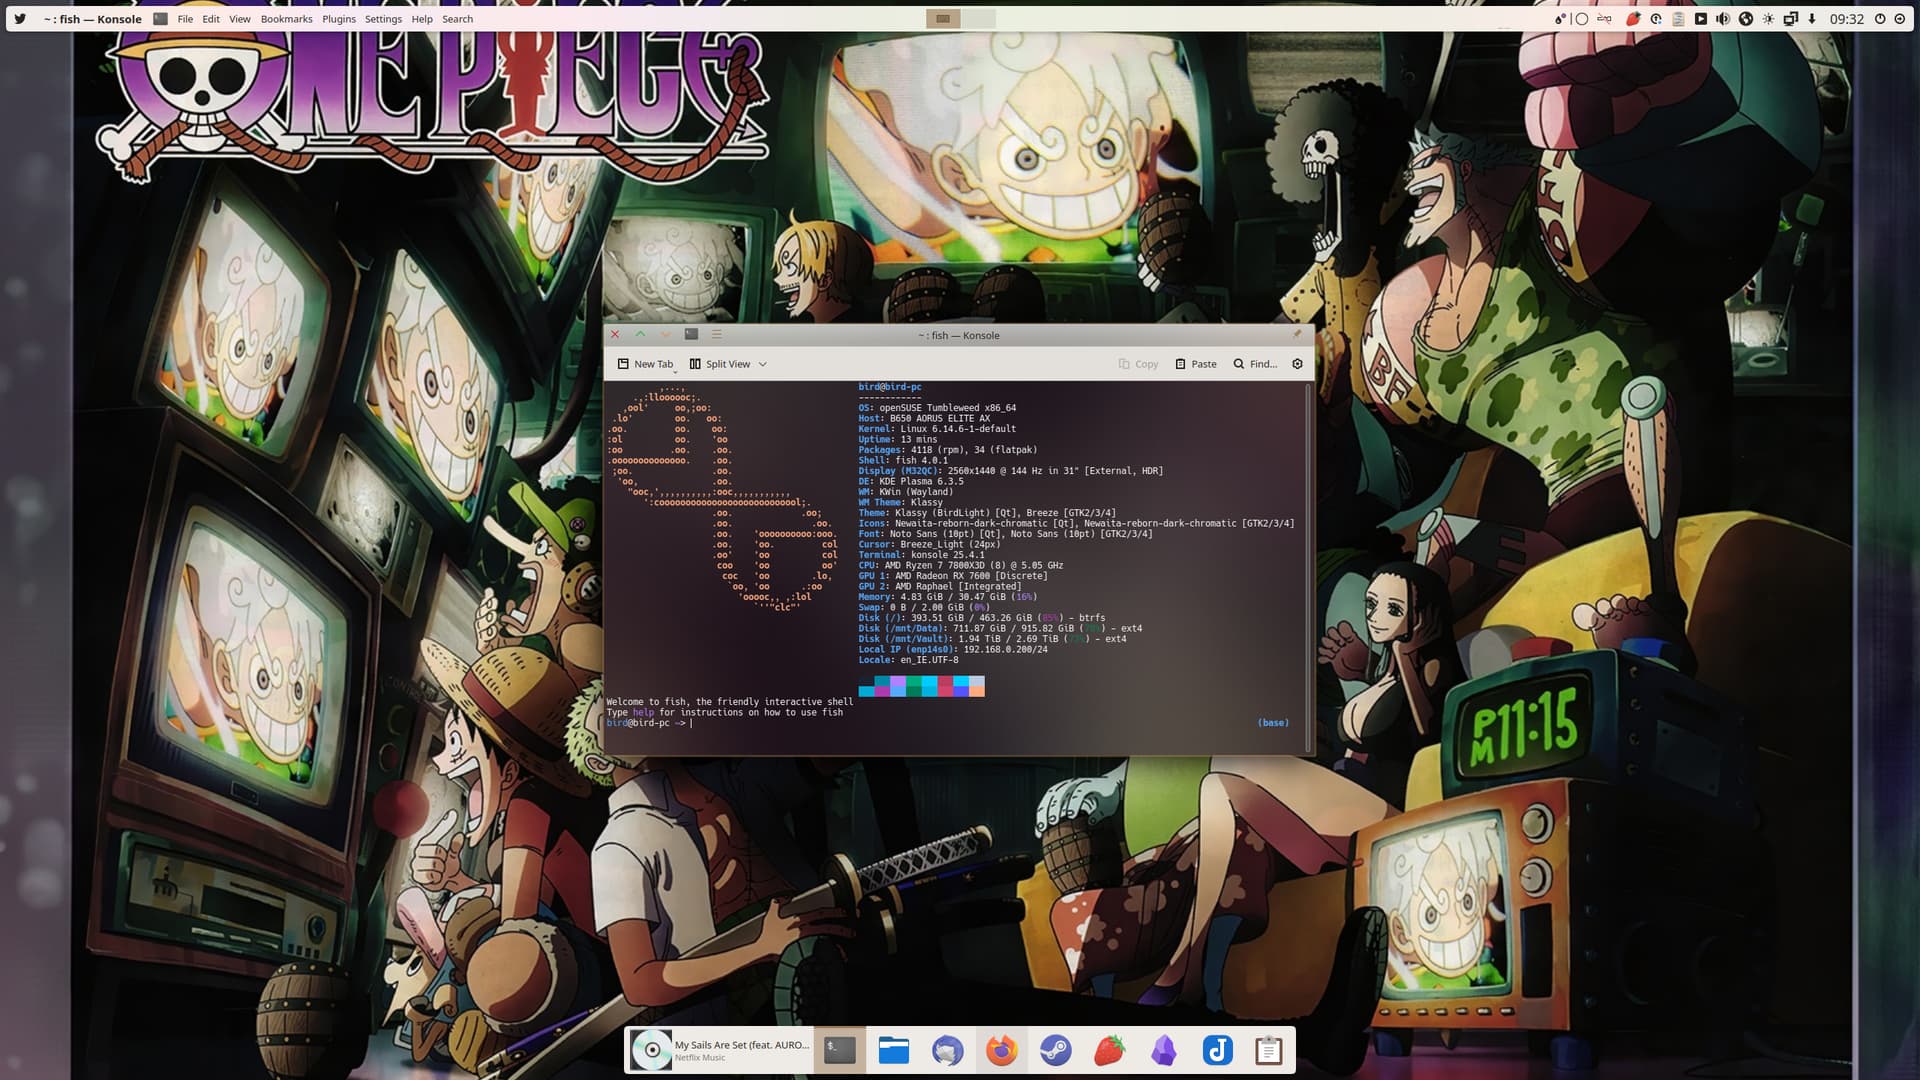The height and width of the screenshot is (1080, 1920).
Task: Open the View menu
Action: tap(240, 19)
